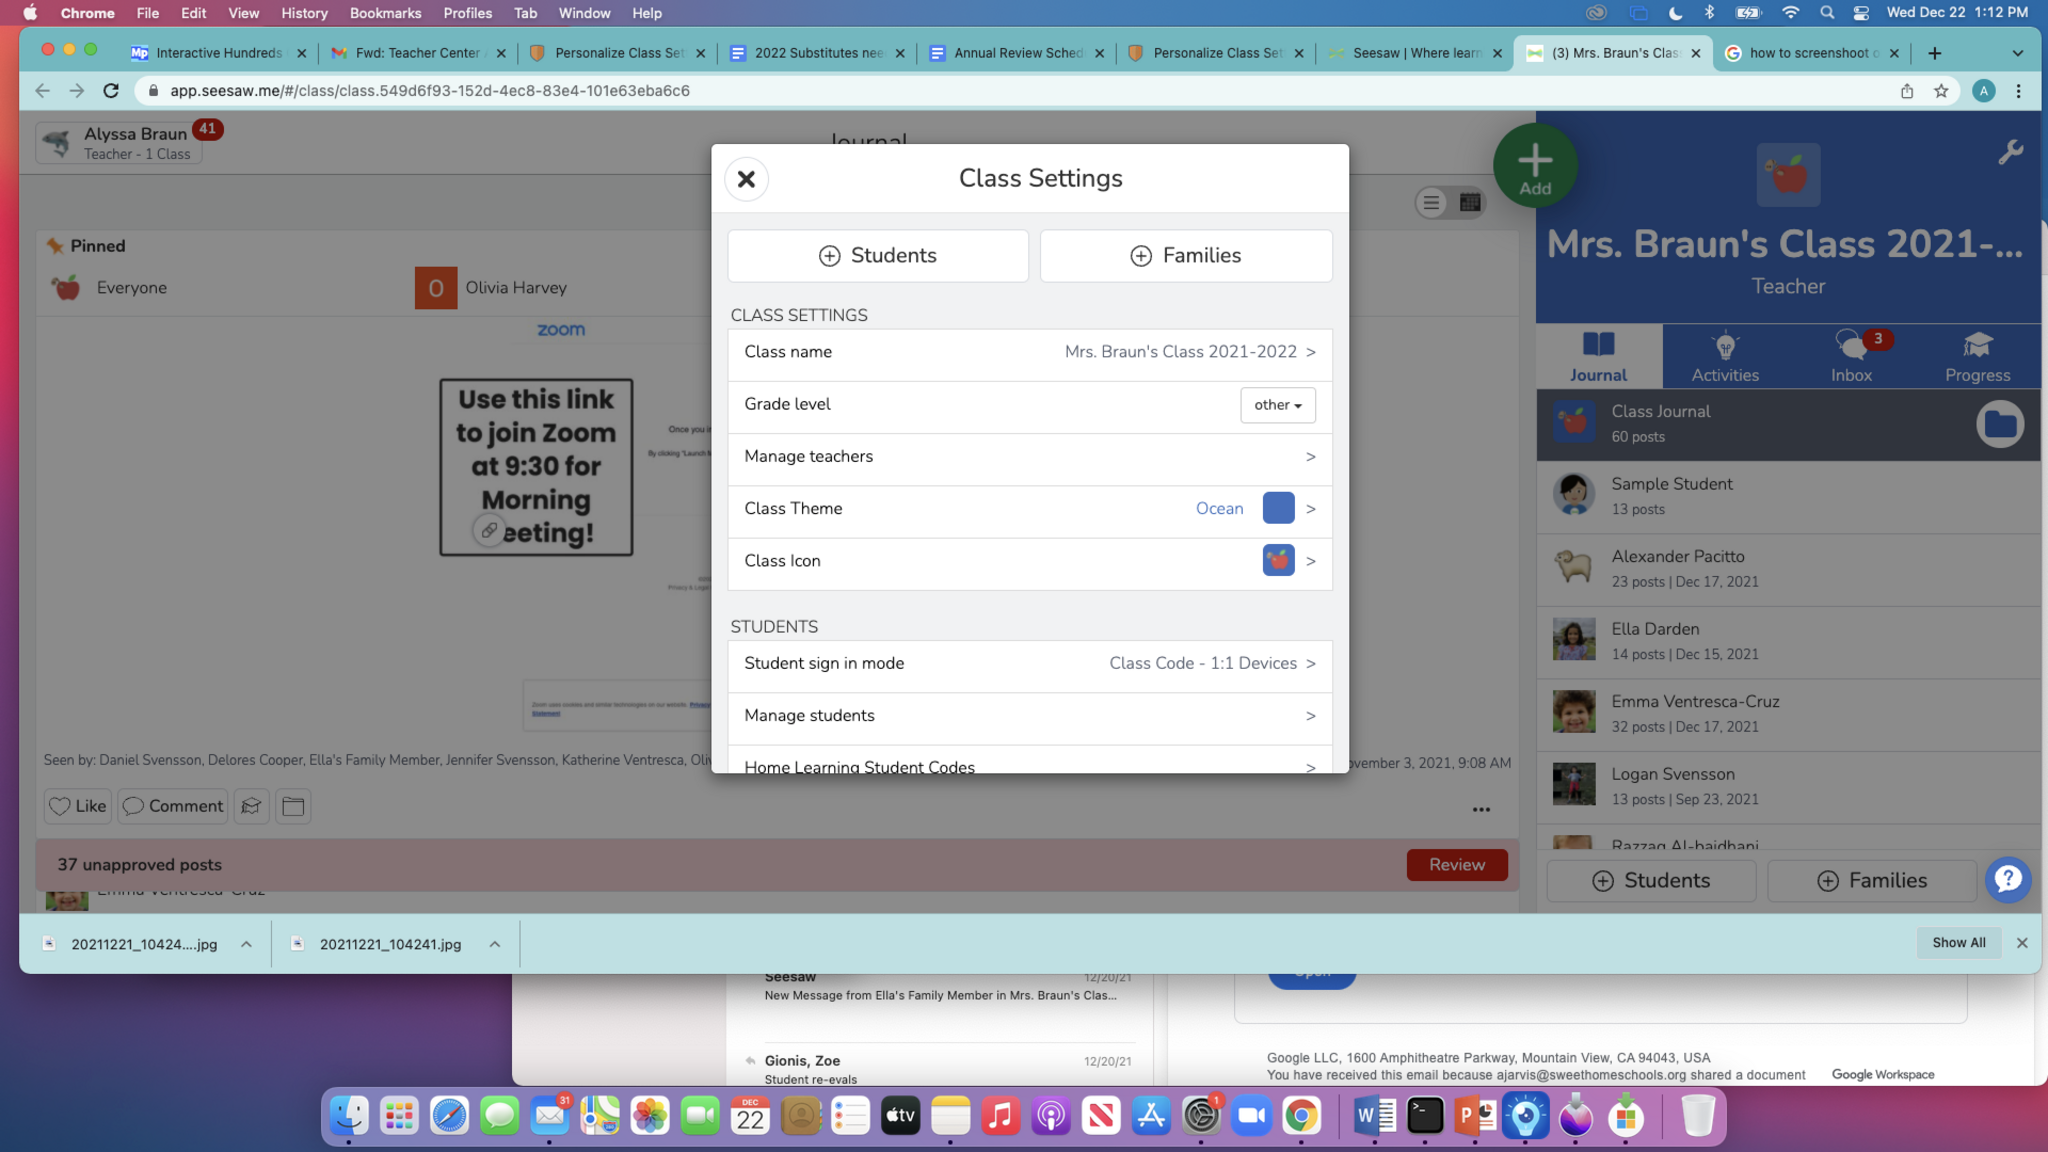Open the Progress tab
The image size is (2048, 1152).
click(1977, 356)
